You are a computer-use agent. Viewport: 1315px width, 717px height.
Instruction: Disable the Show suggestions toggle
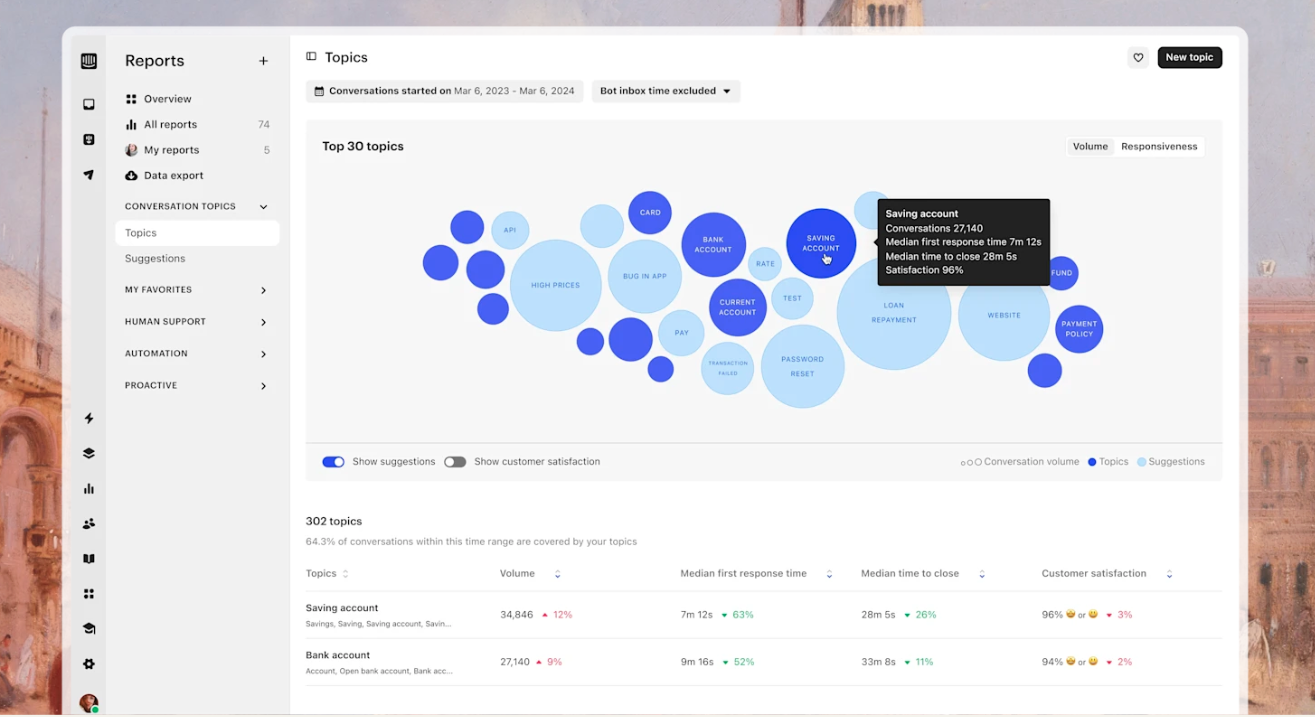coord(333,462)
